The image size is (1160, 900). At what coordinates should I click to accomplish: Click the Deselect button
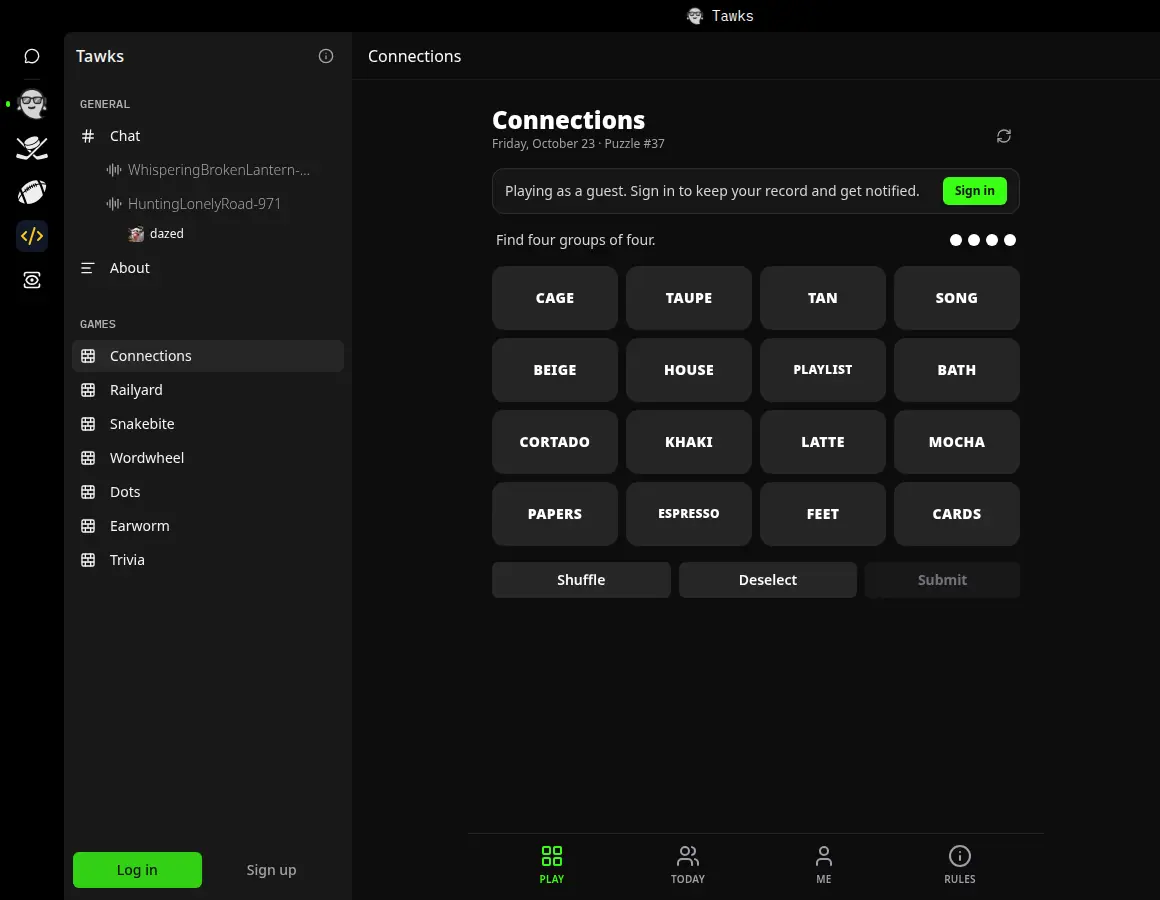click(768, 580)
